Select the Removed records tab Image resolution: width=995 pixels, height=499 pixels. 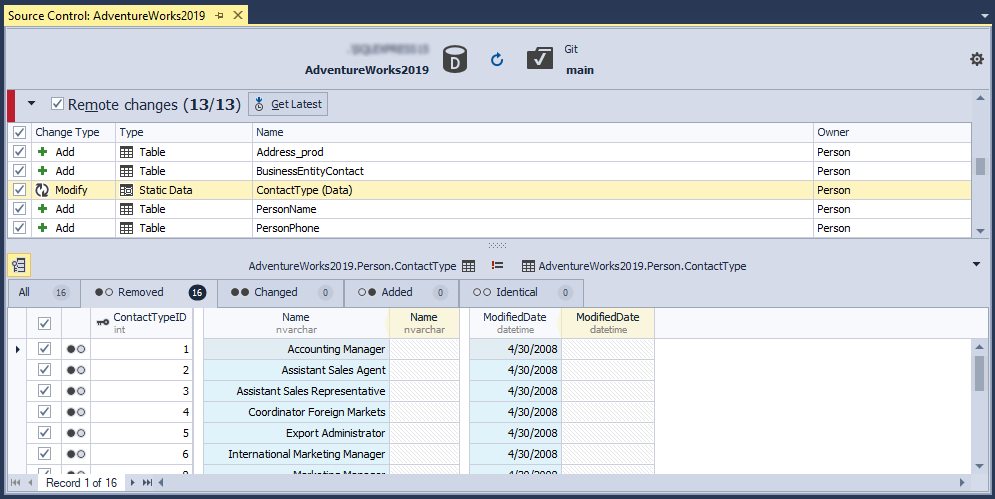149,293
